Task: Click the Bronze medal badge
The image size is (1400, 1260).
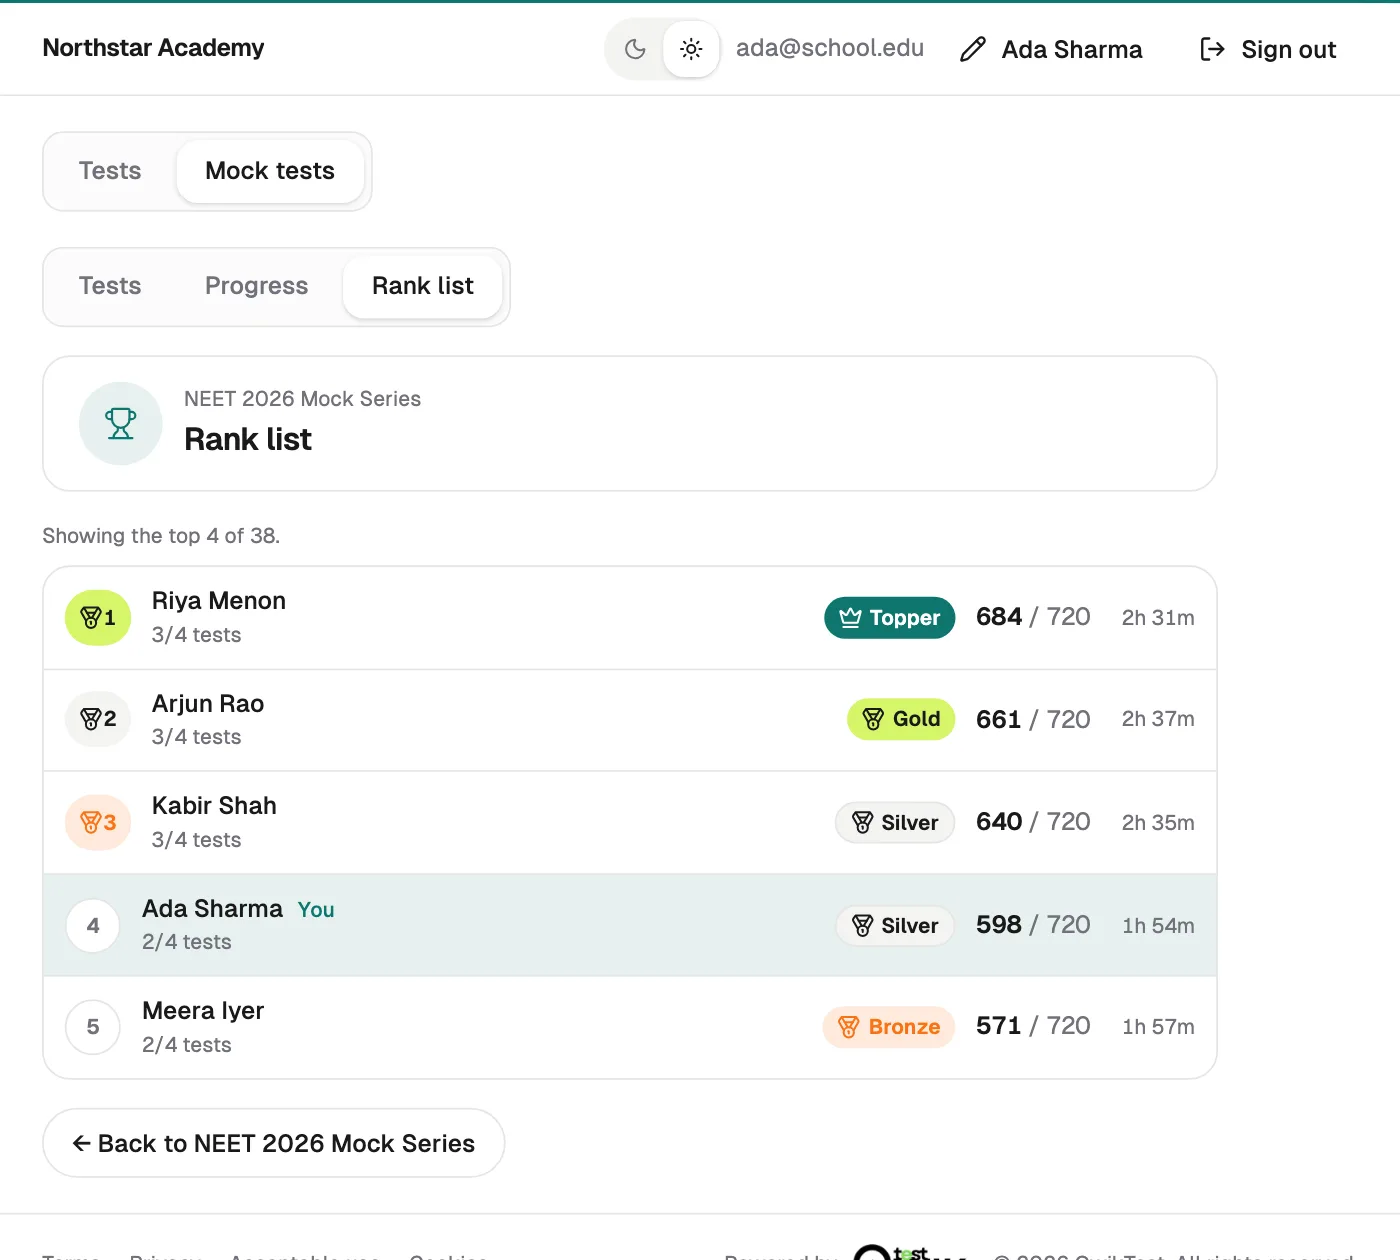Action: click(x=889, y=1027)
